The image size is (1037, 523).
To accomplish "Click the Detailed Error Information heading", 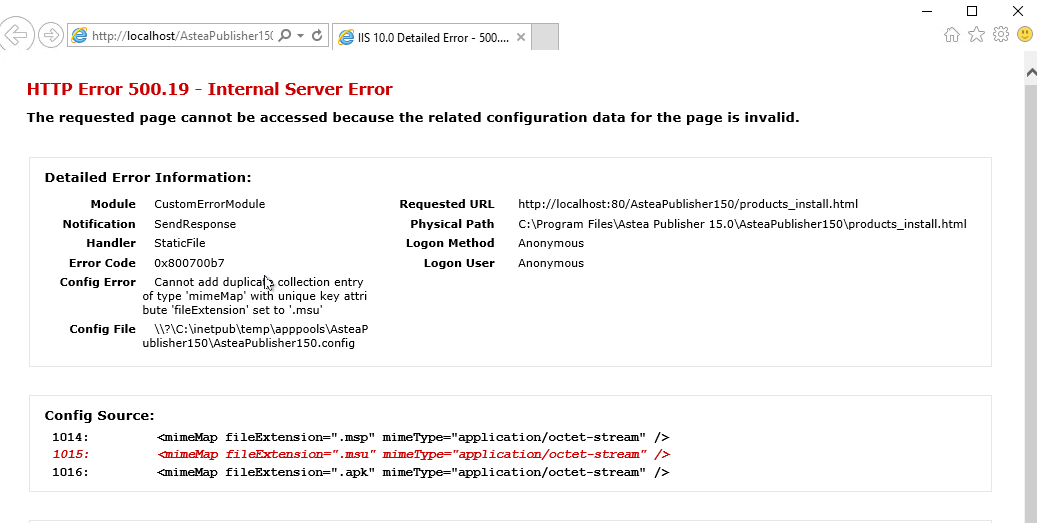I will pyautogui.click(x=148, y=177).
